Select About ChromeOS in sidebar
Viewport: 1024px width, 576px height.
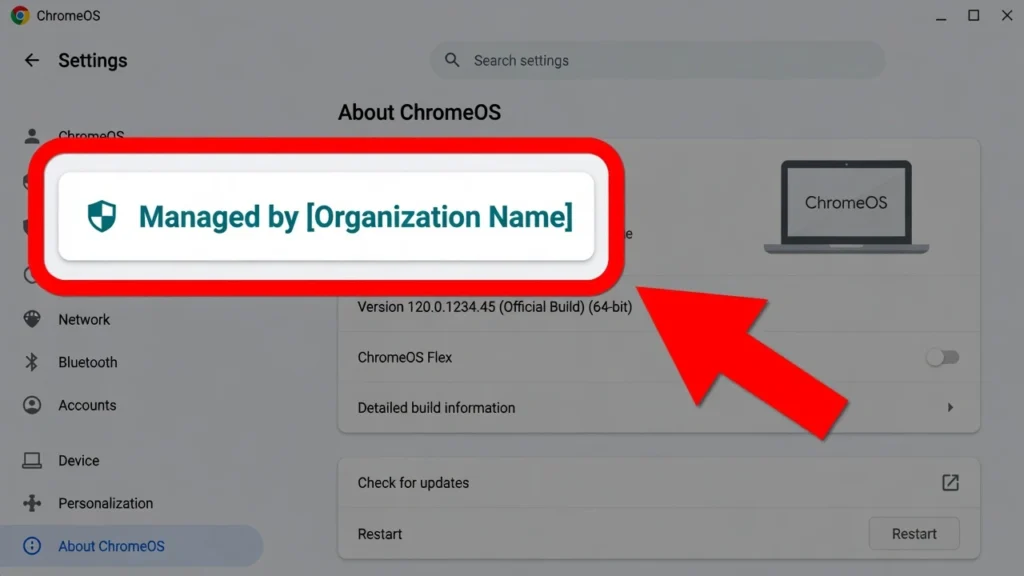(x=131, y=546)
